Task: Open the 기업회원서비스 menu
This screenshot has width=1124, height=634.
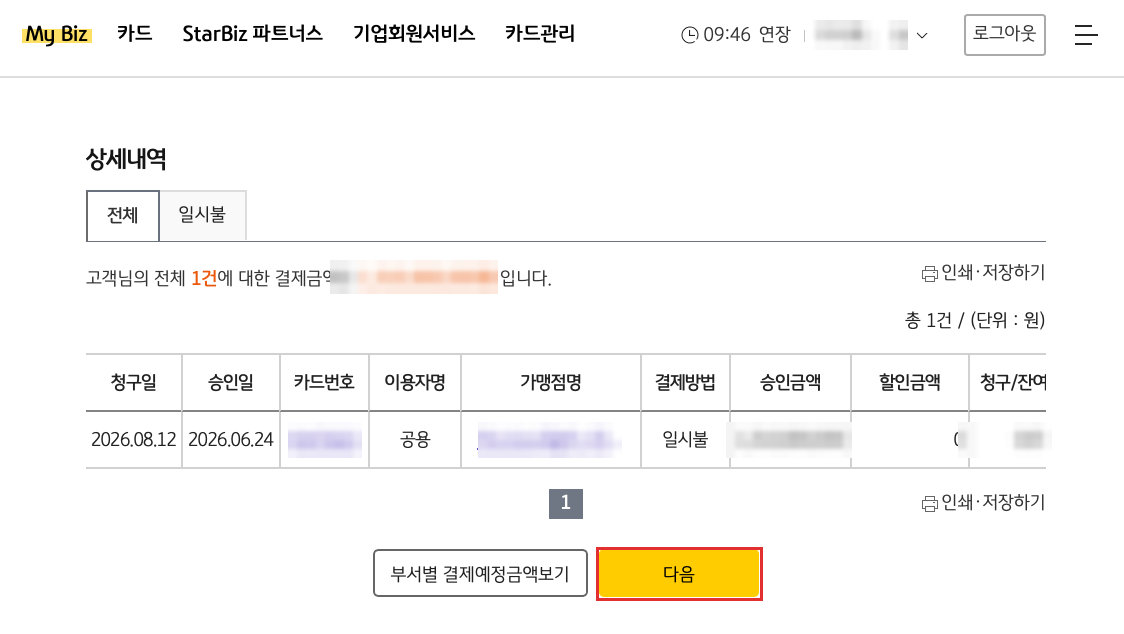Action: 414,34
